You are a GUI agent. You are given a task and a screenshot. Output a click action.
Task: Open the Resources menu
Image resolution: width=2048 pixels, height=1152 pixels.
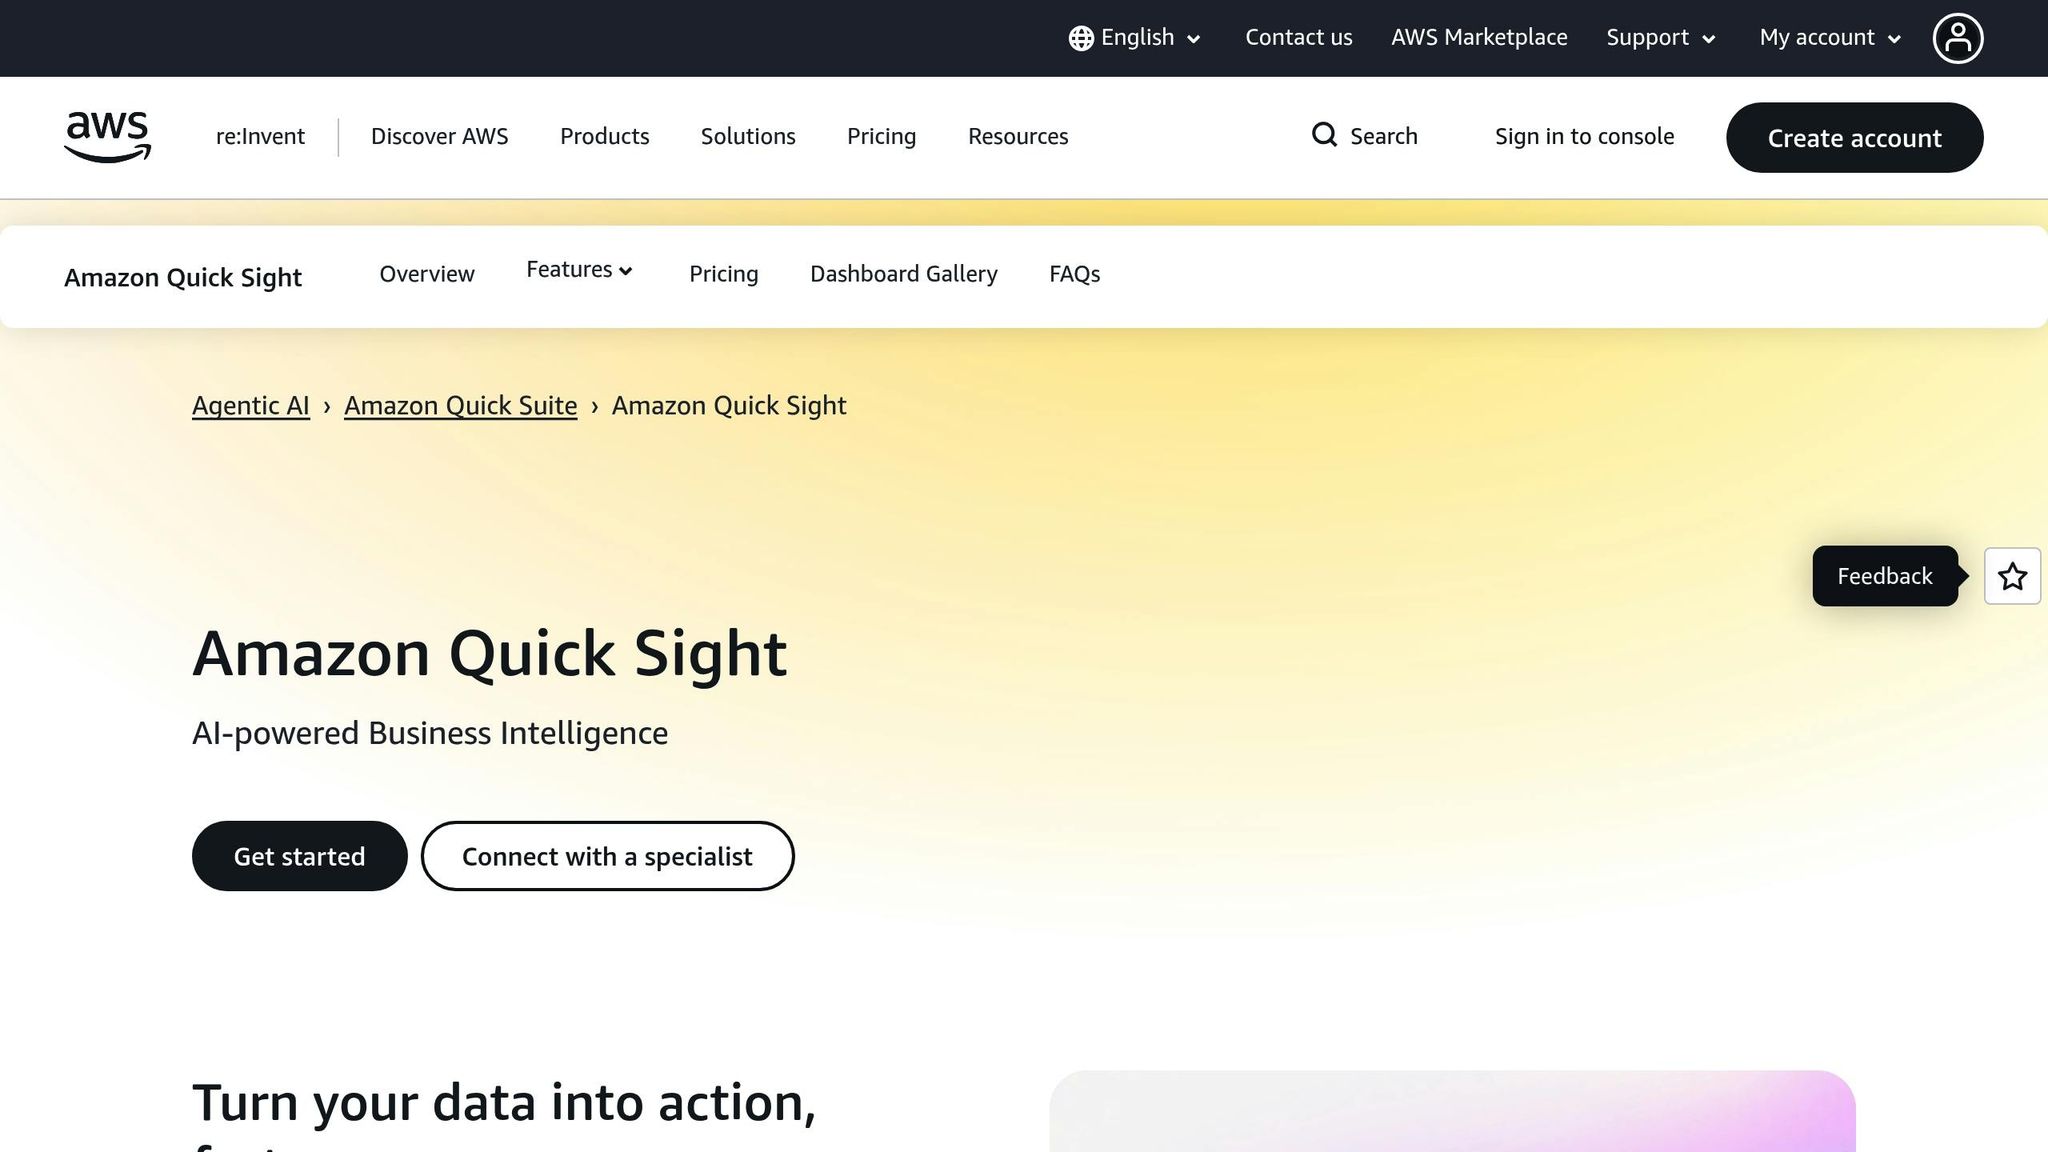click(x=1018, y=137)
